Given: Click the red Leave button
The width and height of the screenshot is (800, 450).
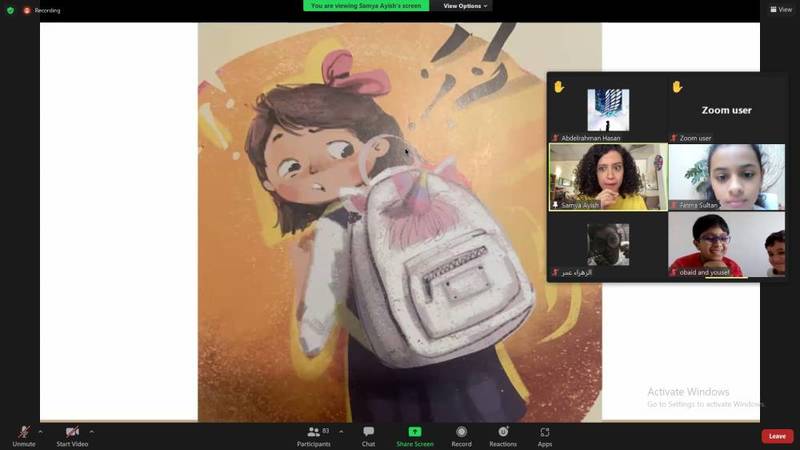Looking at the screenshot, I should coord(777,436).
